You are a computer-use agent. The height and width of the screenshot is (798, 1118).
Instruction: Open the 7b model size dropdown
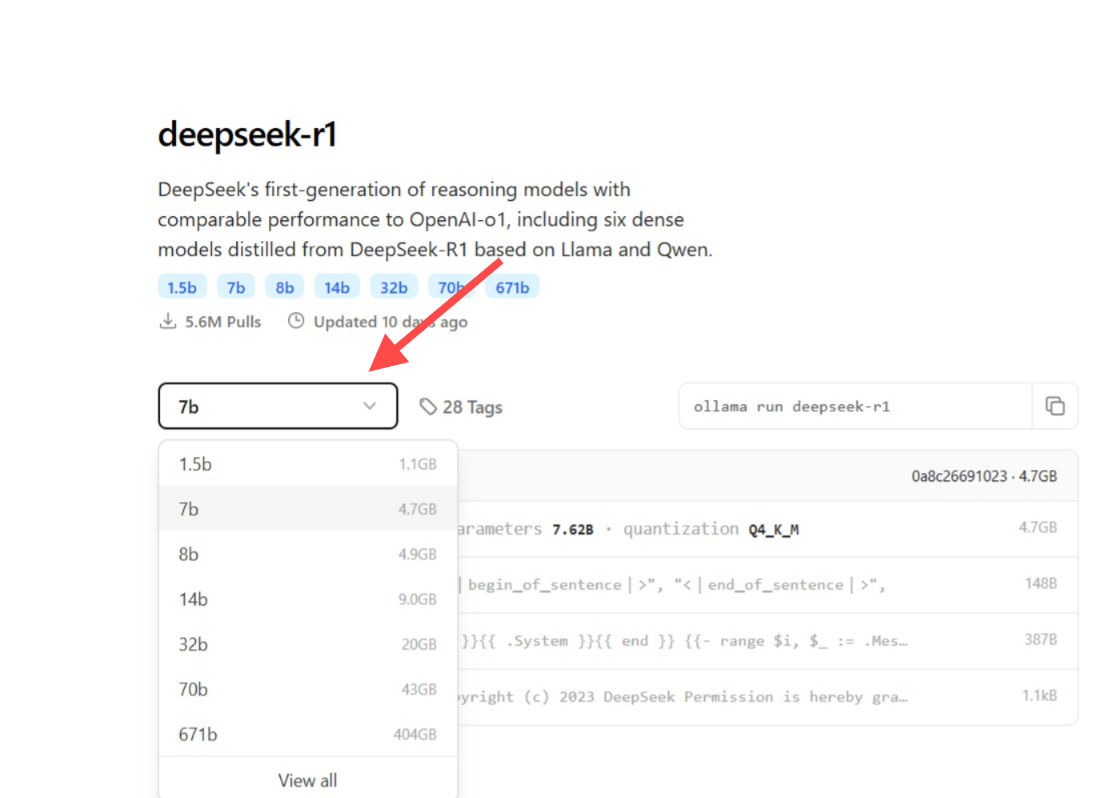point(278,406)
